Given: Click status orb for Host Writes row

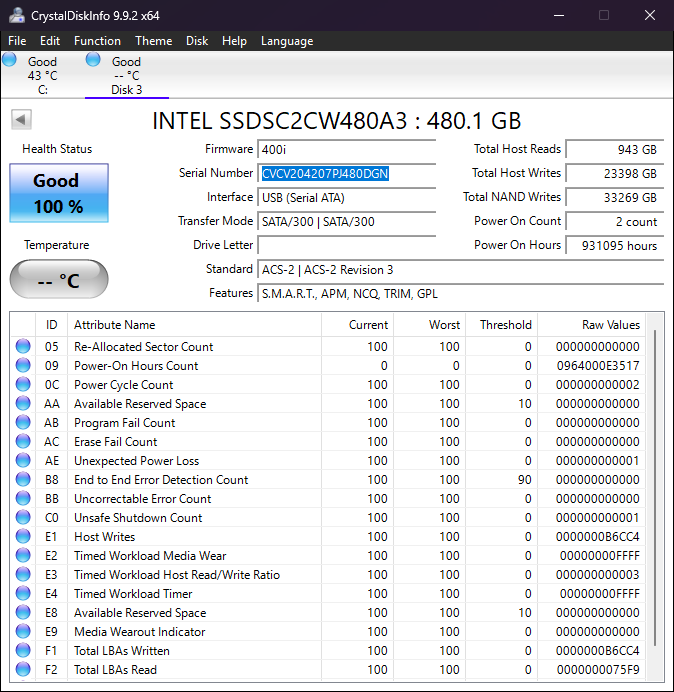Looking at the screenshot, I should 23,536.
